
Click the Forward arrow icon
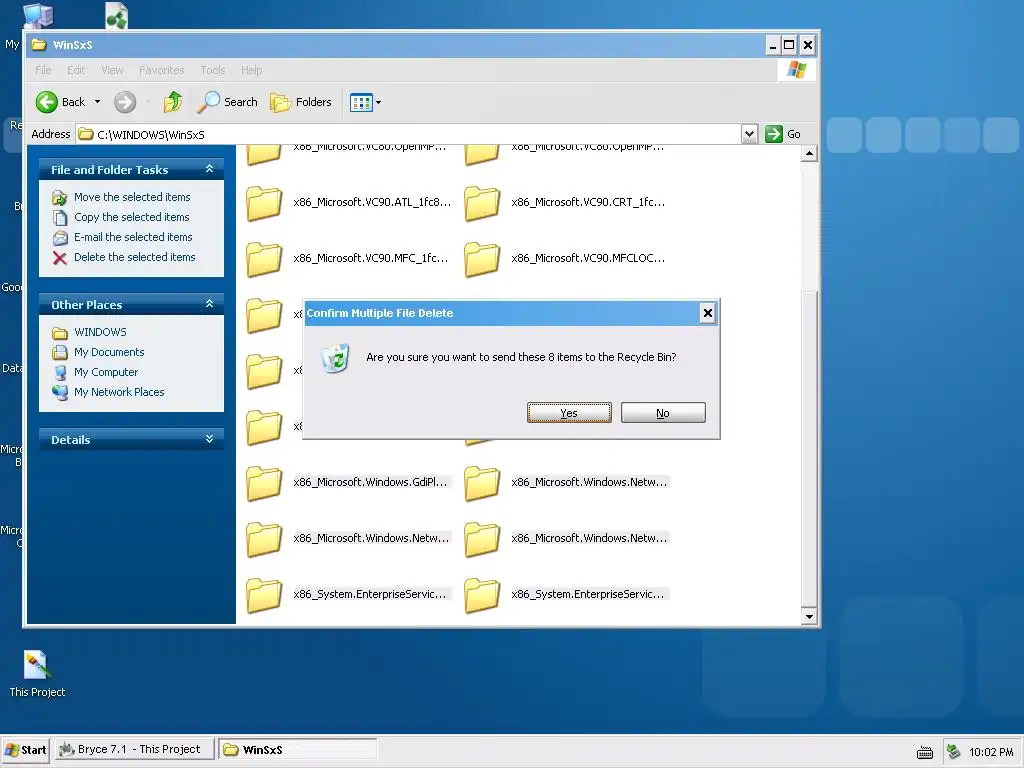tap(125, 102)
